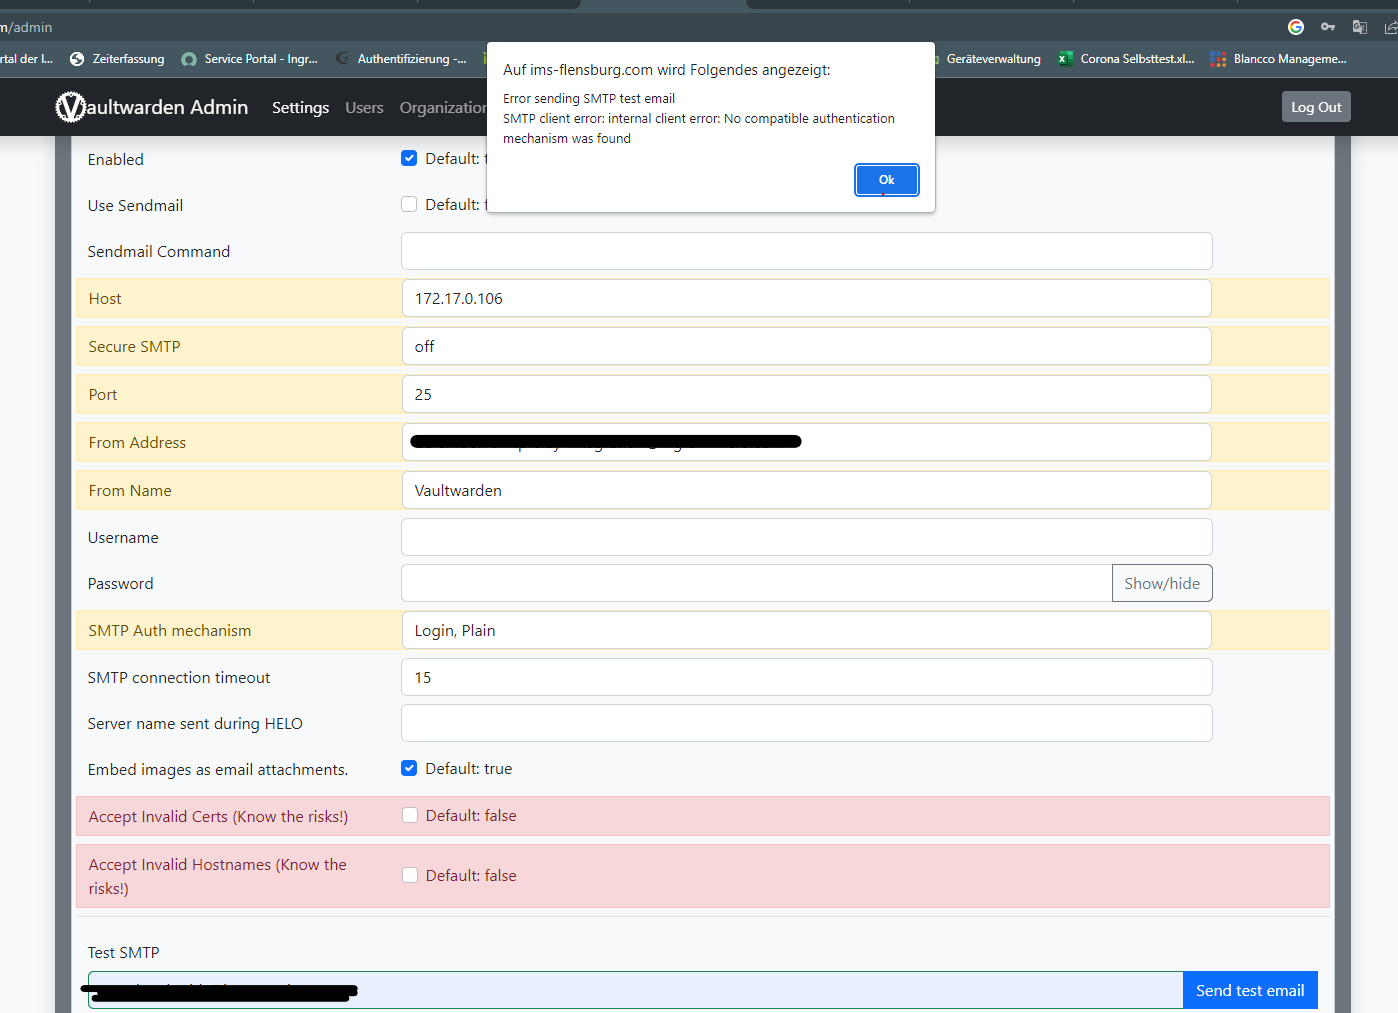Open the password manager key icon
Viewport: 1398px width, 1013px height.
click(1327, 27)
